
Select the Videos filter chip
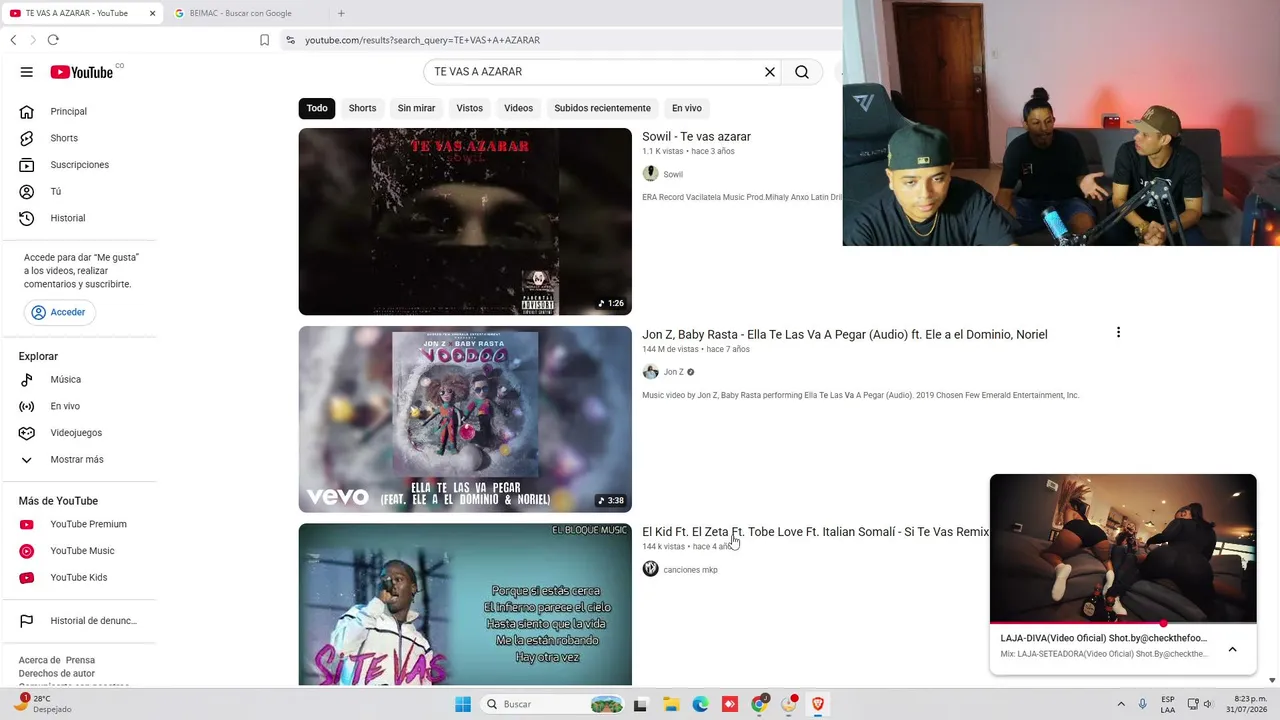[518, 108]
